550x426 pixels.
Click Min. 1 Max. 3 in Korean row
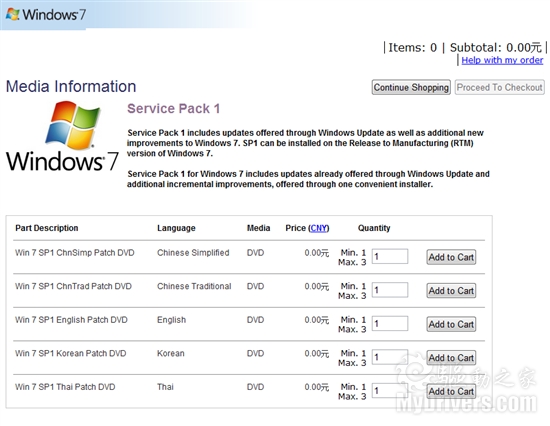[352, 358]
